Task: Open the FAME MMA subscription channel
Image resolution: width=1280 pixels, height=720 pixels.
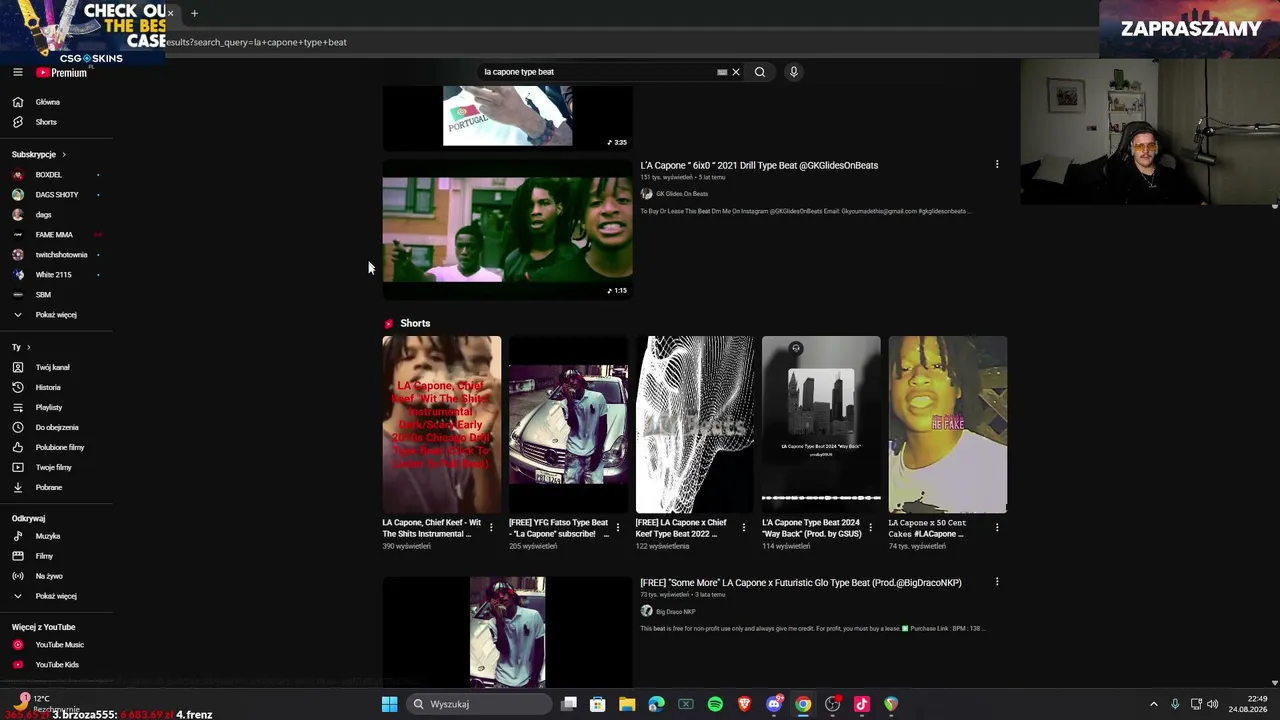Action: (x=56, y=235)
